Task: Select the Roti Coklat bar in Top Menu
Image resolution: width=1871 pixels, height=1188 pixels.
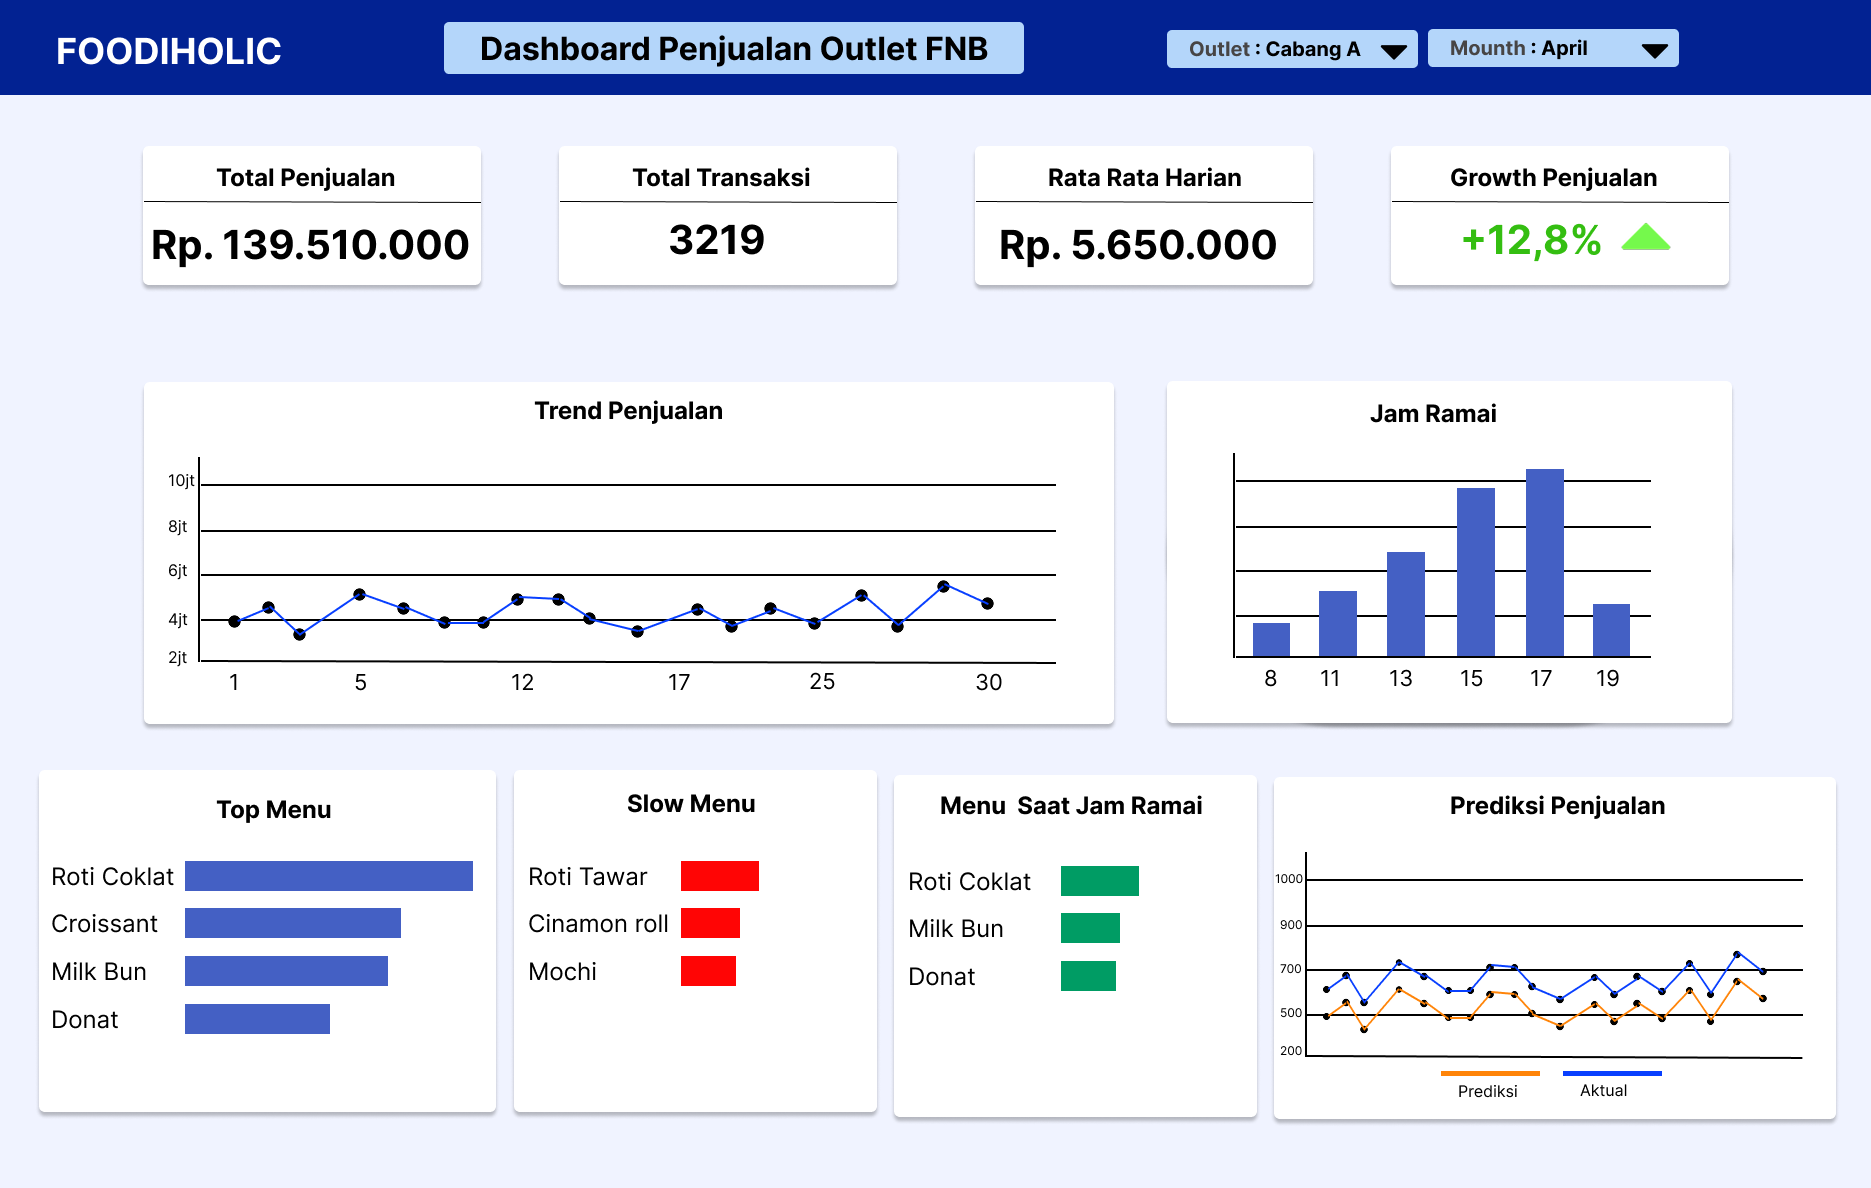Action: tap(328, 876)
